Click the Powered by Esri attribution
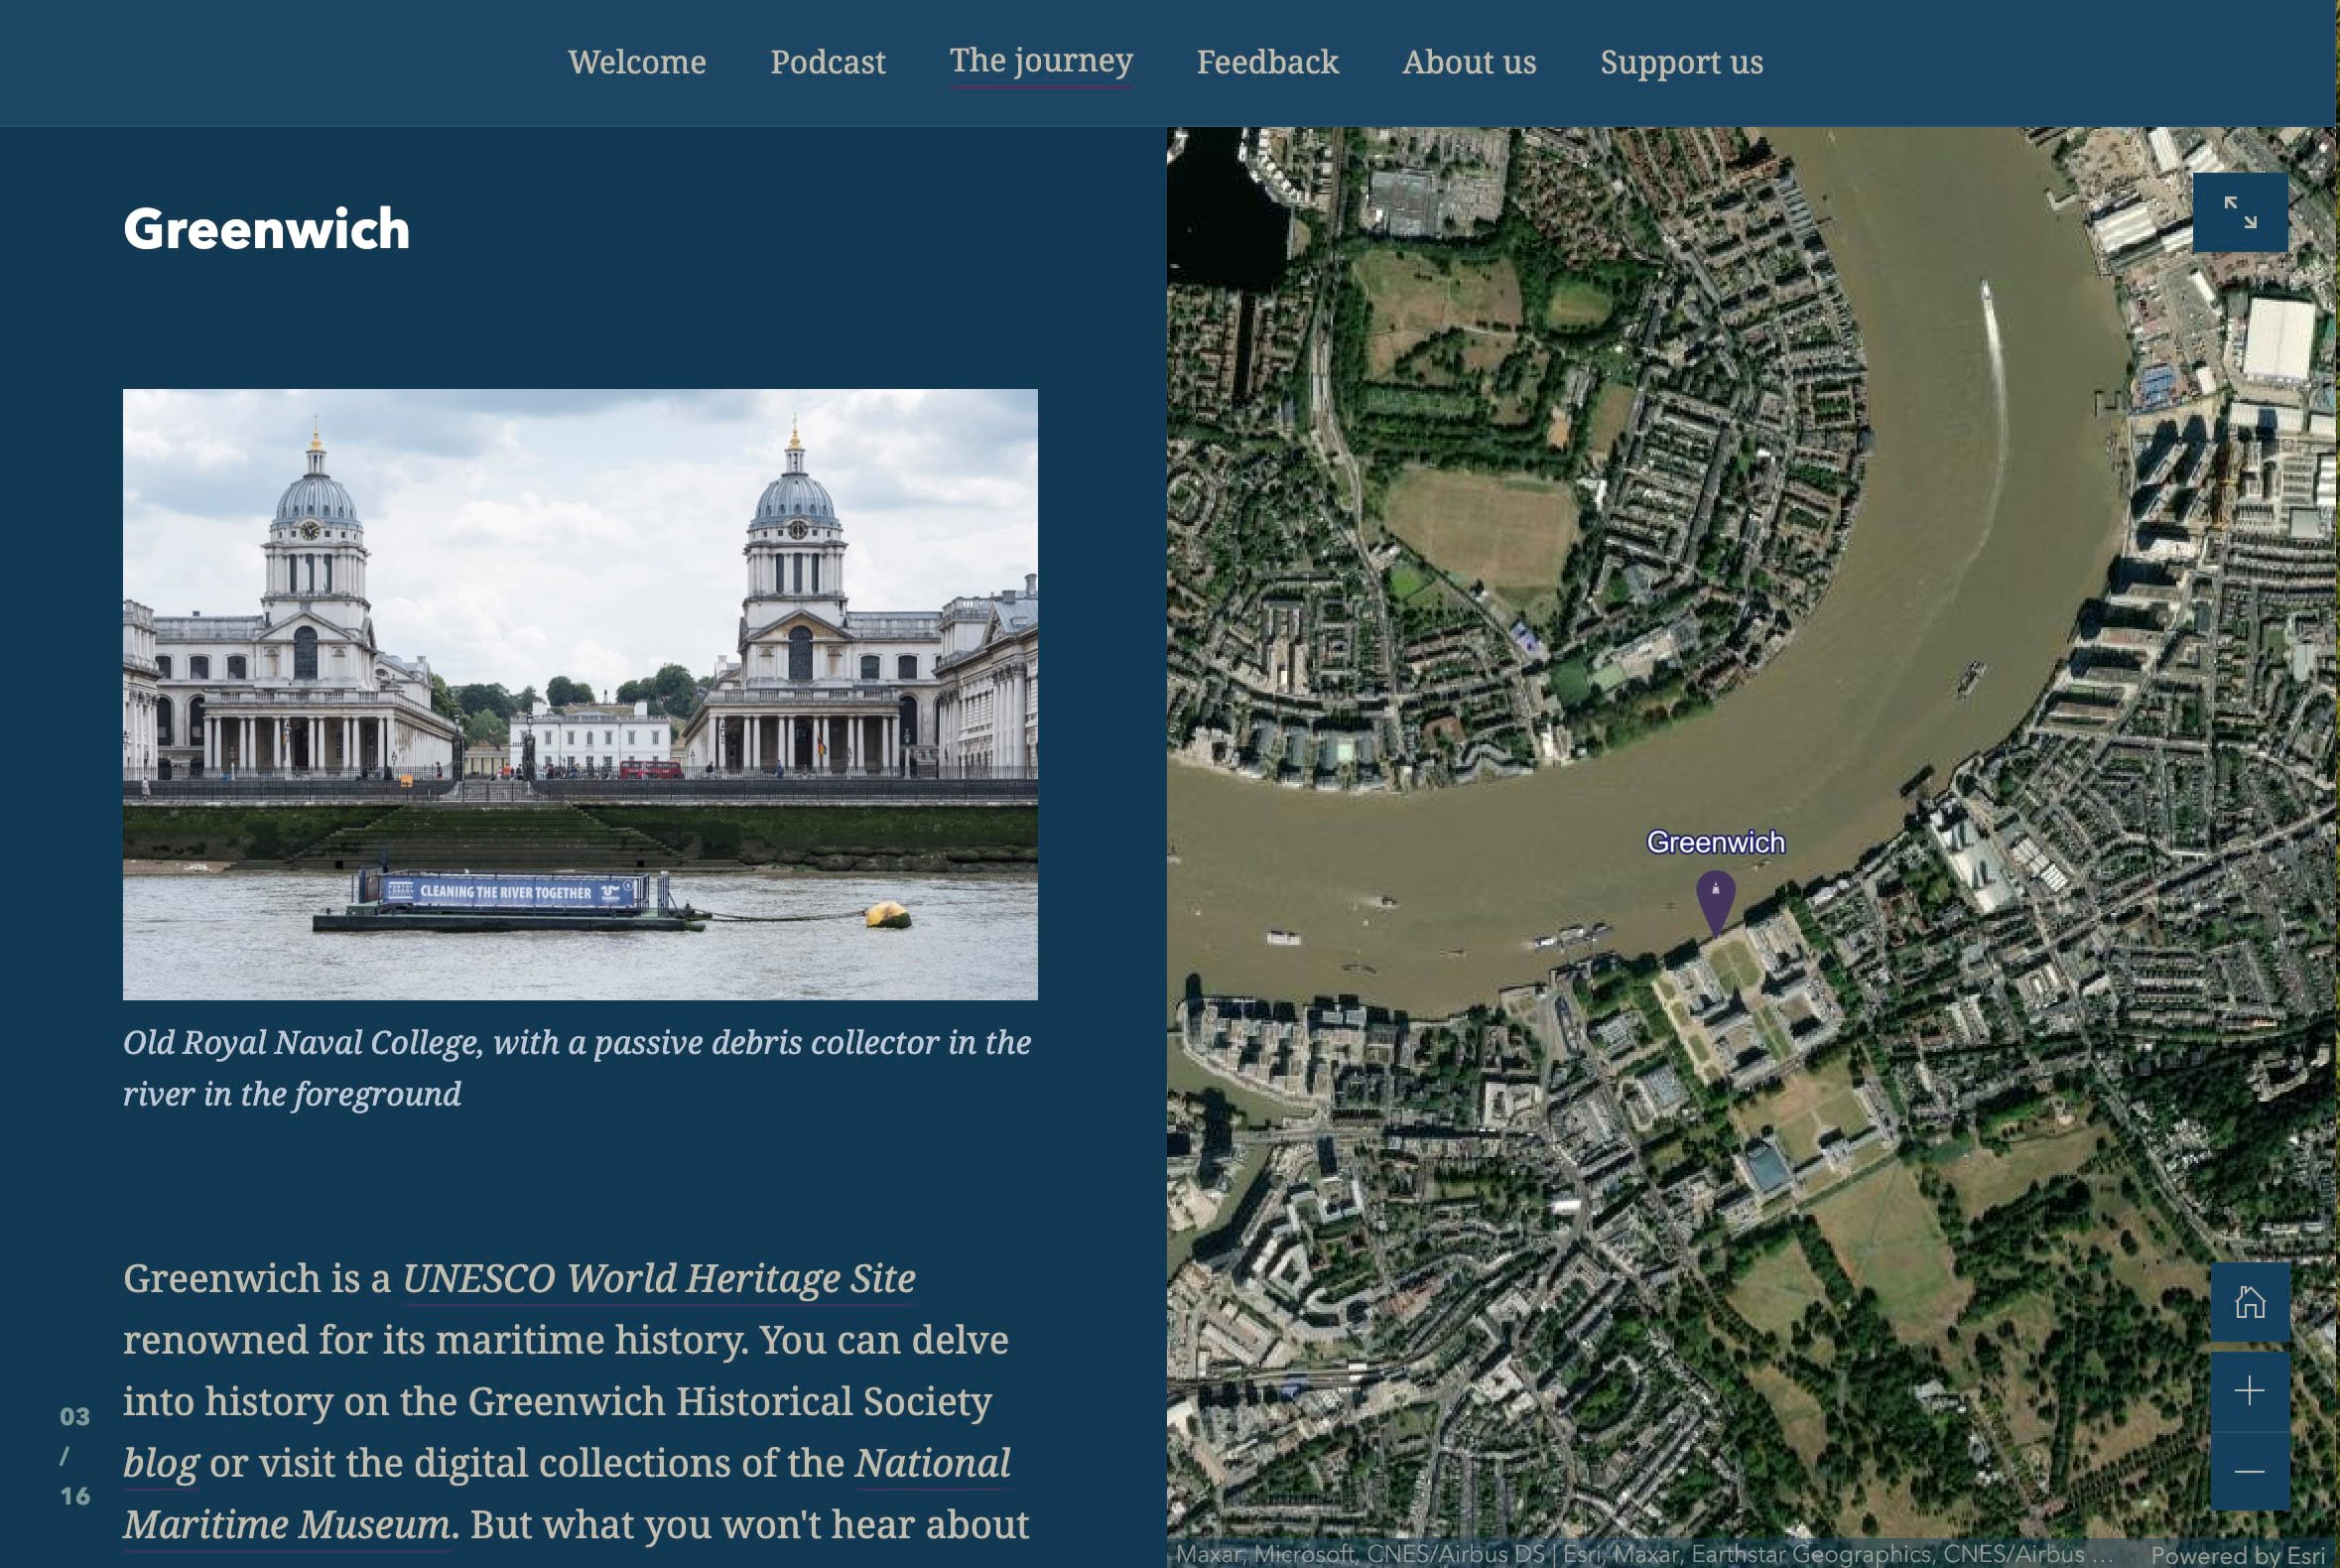The image size is (2340, 1568). [2237, 1555]
